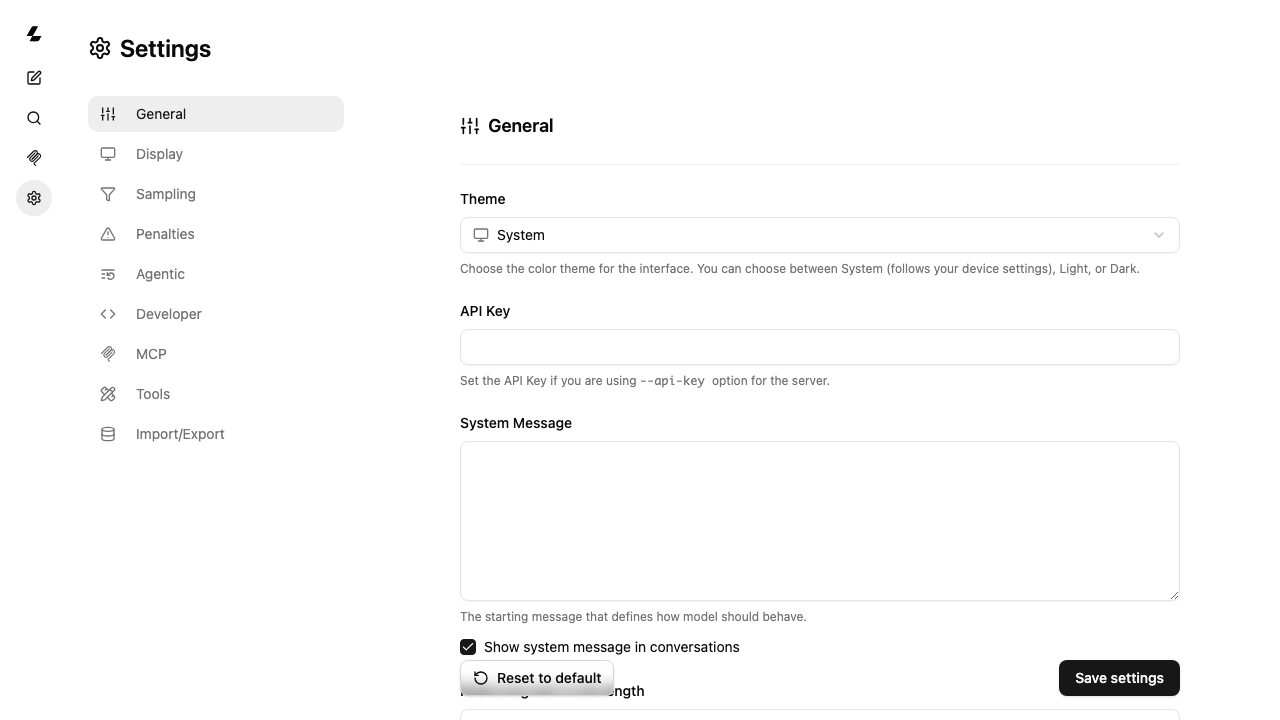Click the General section heading text

(x=521, y=126)
